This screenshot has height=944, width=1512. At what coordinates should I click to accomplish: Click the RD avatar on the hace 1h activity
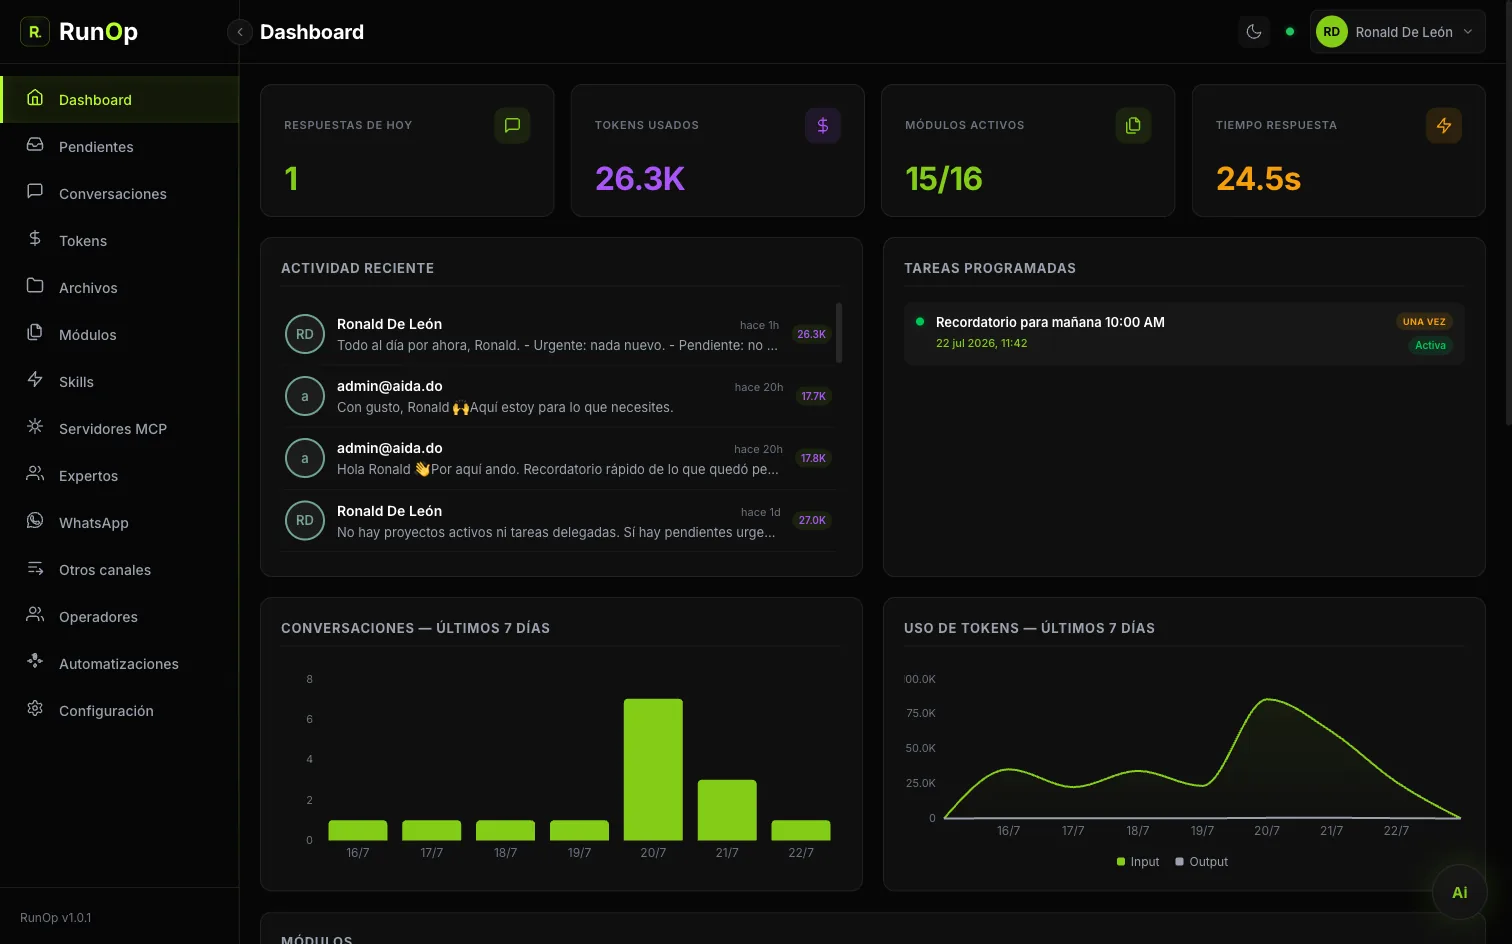point(305,334)
